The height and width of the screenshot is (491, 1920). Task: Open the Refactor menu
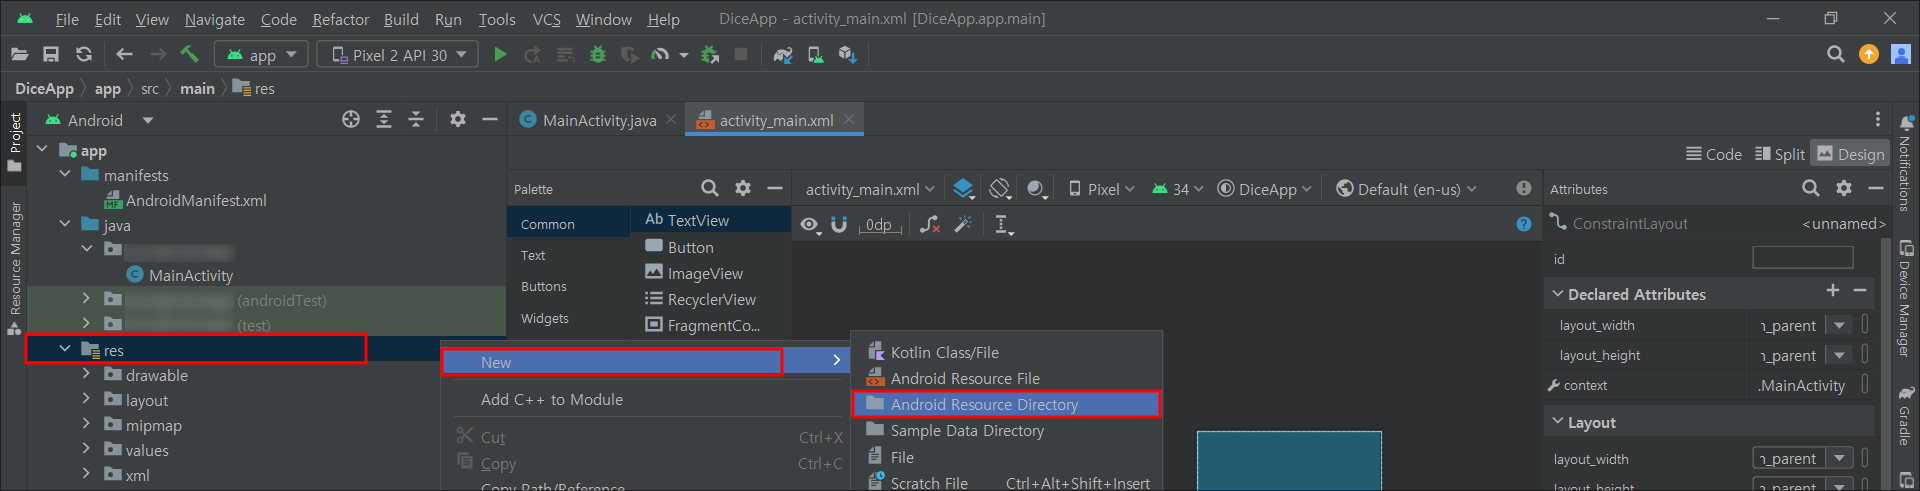click(x=340, y=19)
